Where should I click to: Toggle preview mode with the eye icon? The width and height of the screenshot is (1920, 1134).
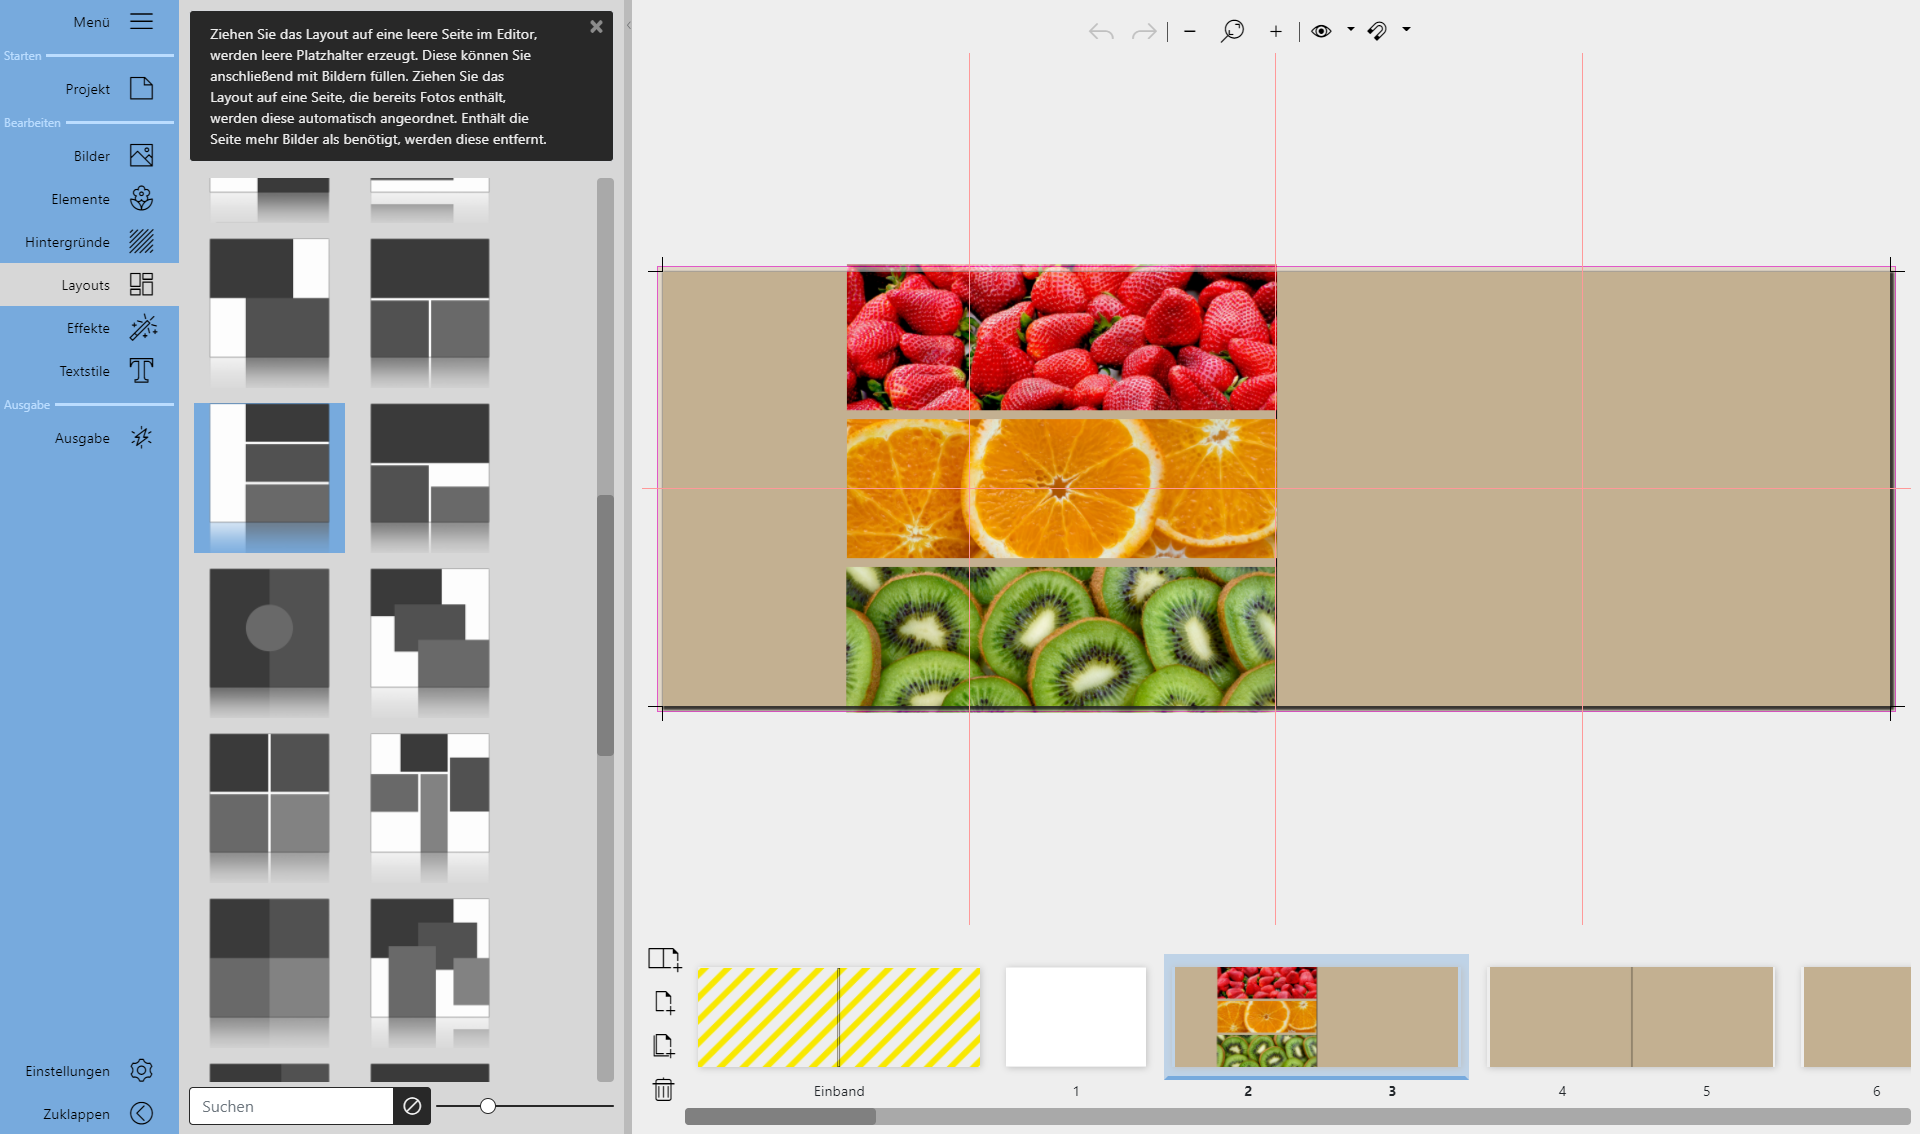tap(1320, 31)
